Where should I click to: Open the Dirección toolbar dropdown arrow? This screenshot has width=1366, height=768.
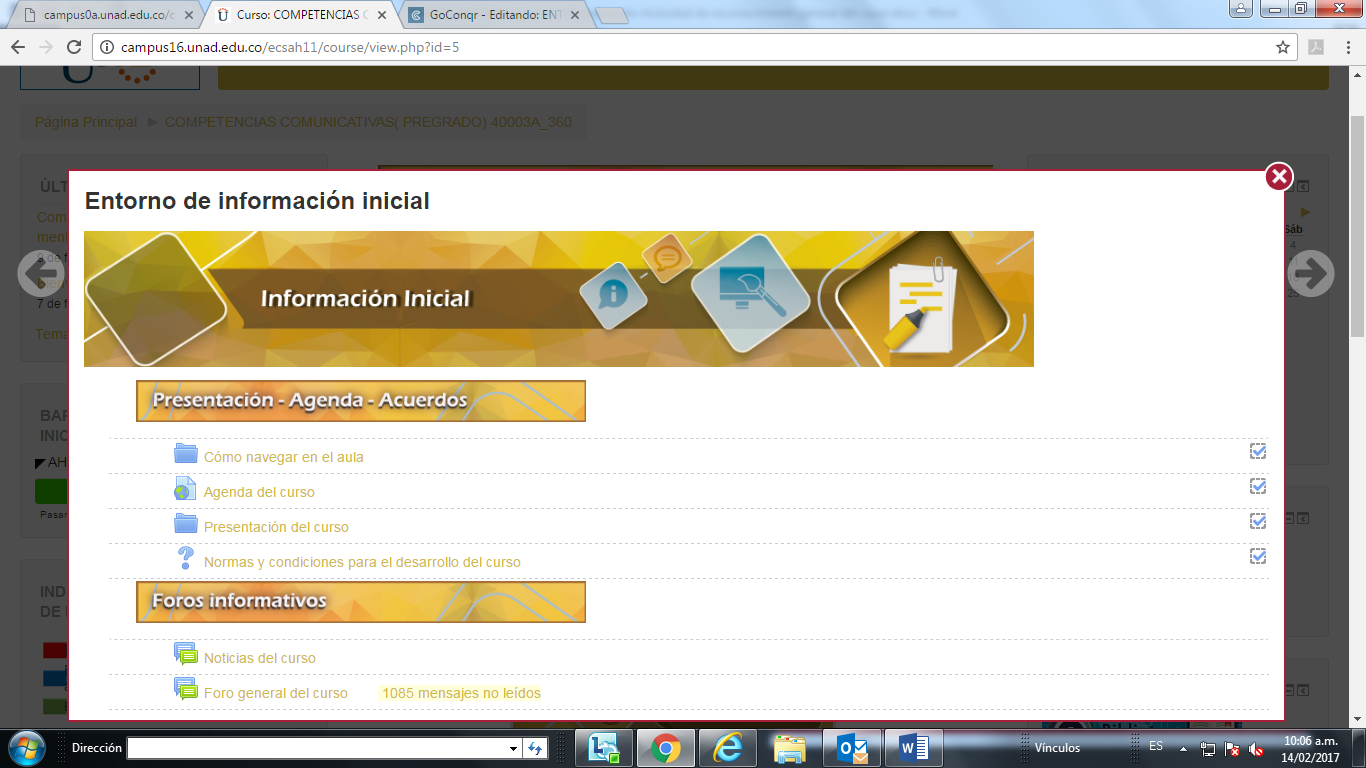click(x=513, y=748)
